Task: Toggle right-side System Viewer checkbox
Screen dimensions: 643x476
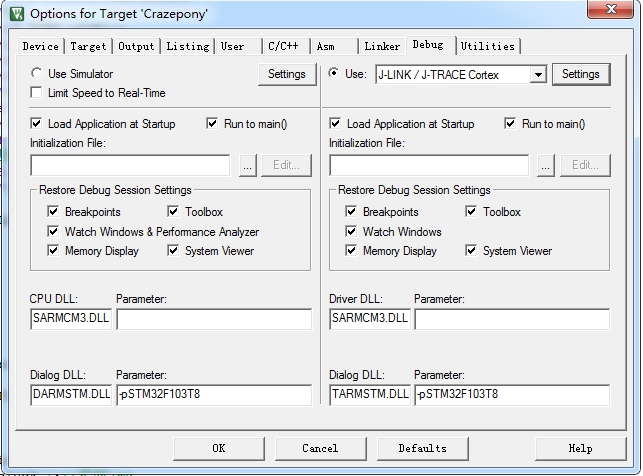Action: 471,251
